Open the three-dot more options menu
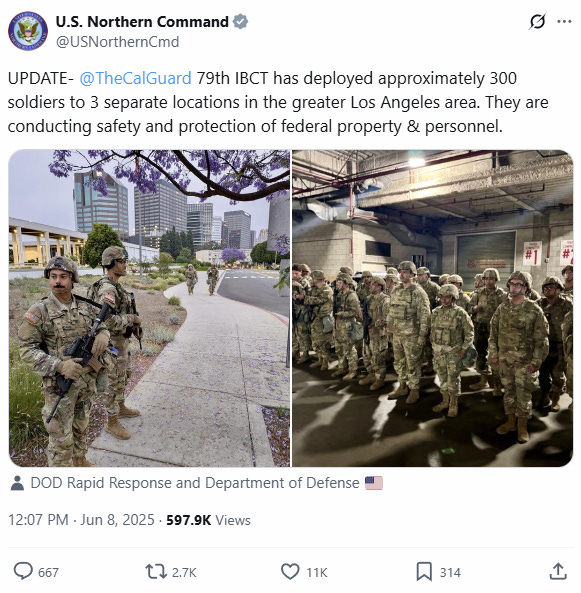Image resolution: width=581 pixels, height=593 pixels. click(x=564, y=22)
